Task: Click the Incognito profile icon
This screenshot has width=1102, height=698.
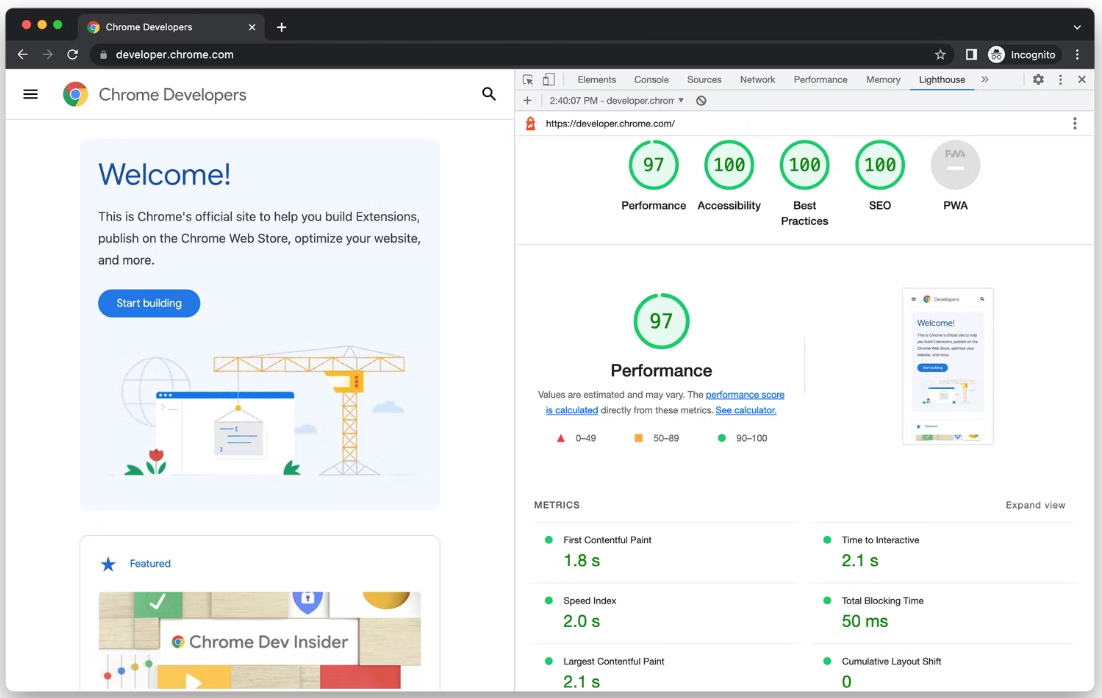Action: coord(995,54)
